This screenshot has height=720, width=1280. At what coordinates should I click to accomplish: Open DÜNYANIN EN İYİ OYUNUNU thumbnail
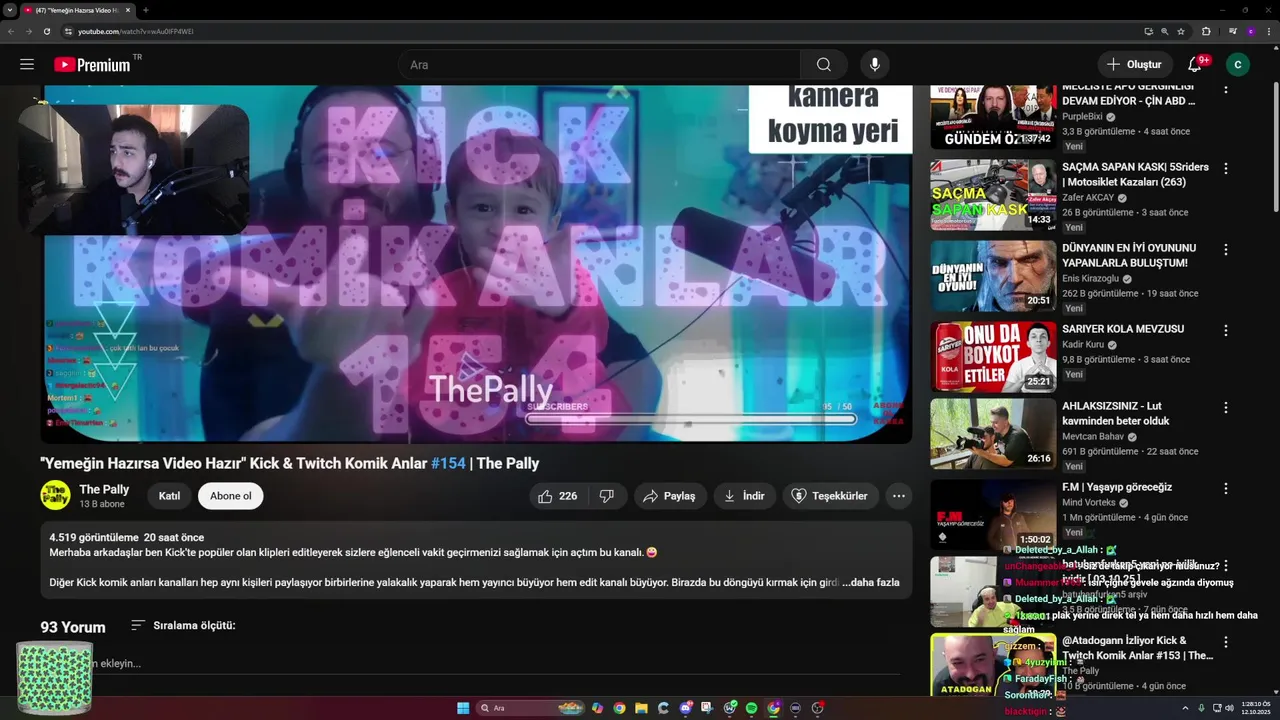coord(993,275)
